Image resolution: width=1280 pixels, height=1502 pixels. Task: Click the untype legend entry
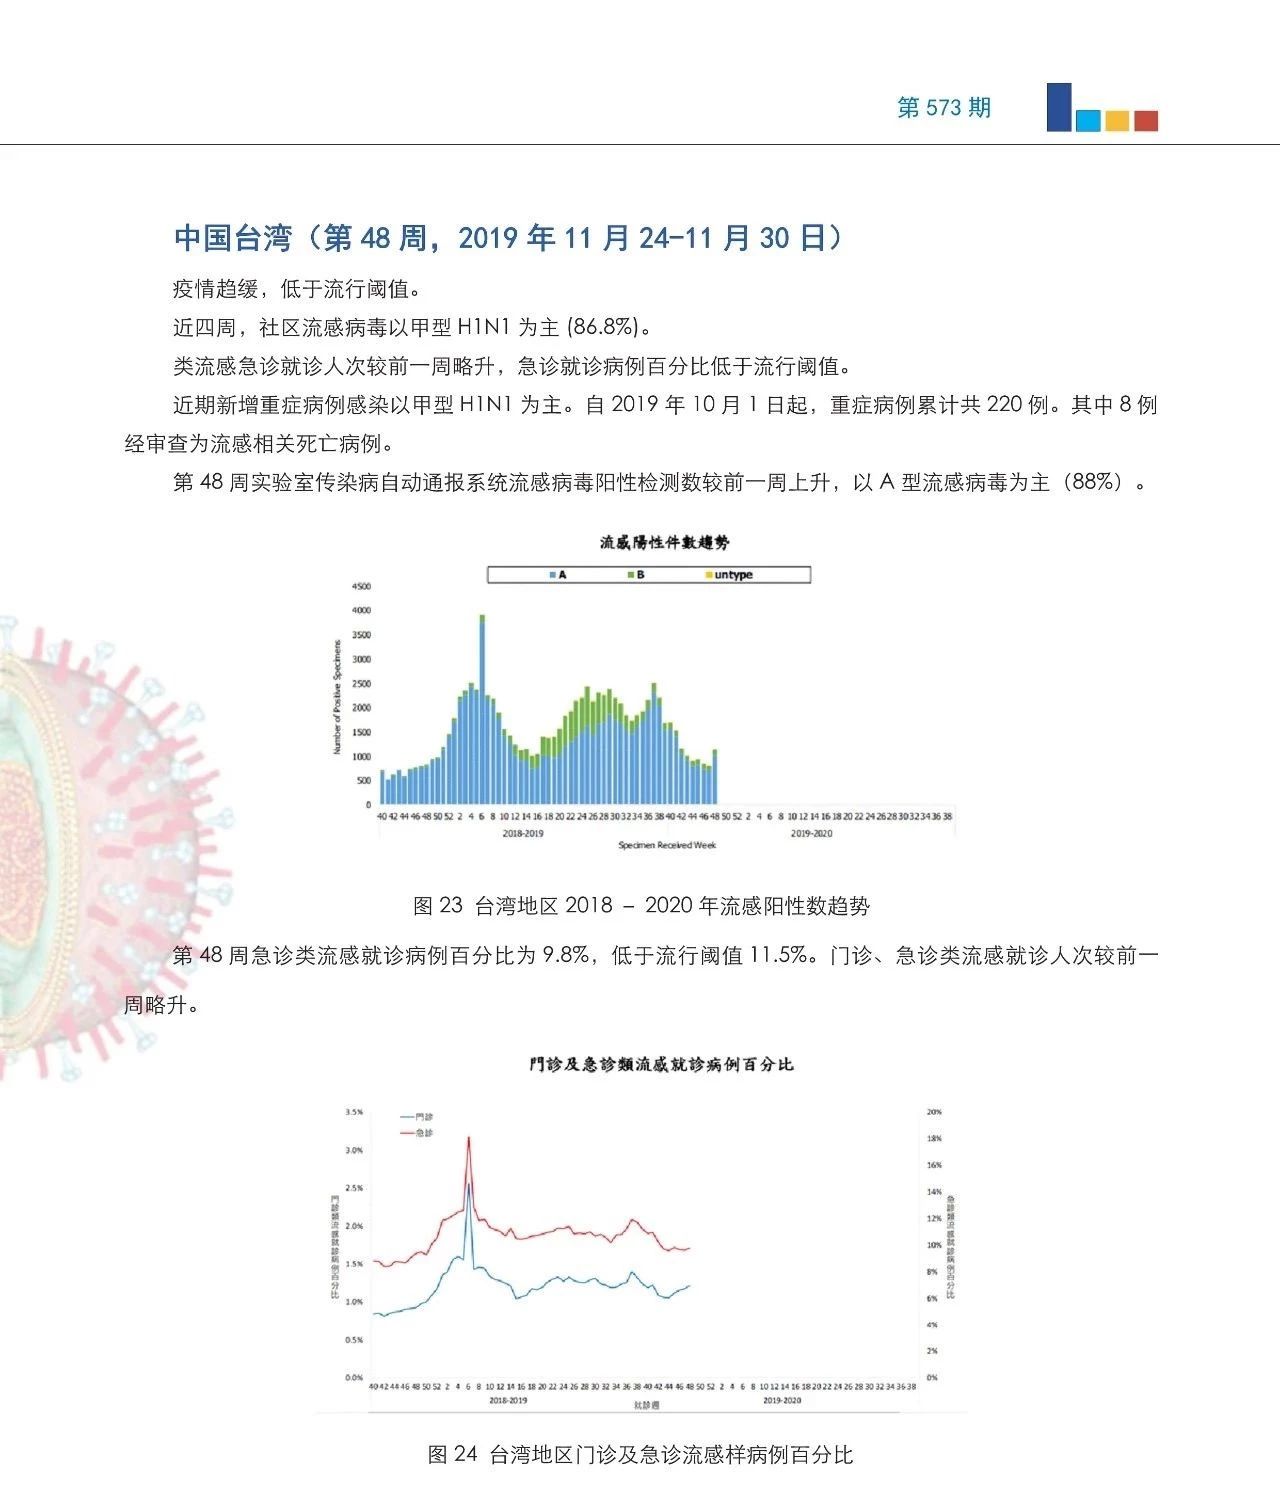[x=729, y=575]
